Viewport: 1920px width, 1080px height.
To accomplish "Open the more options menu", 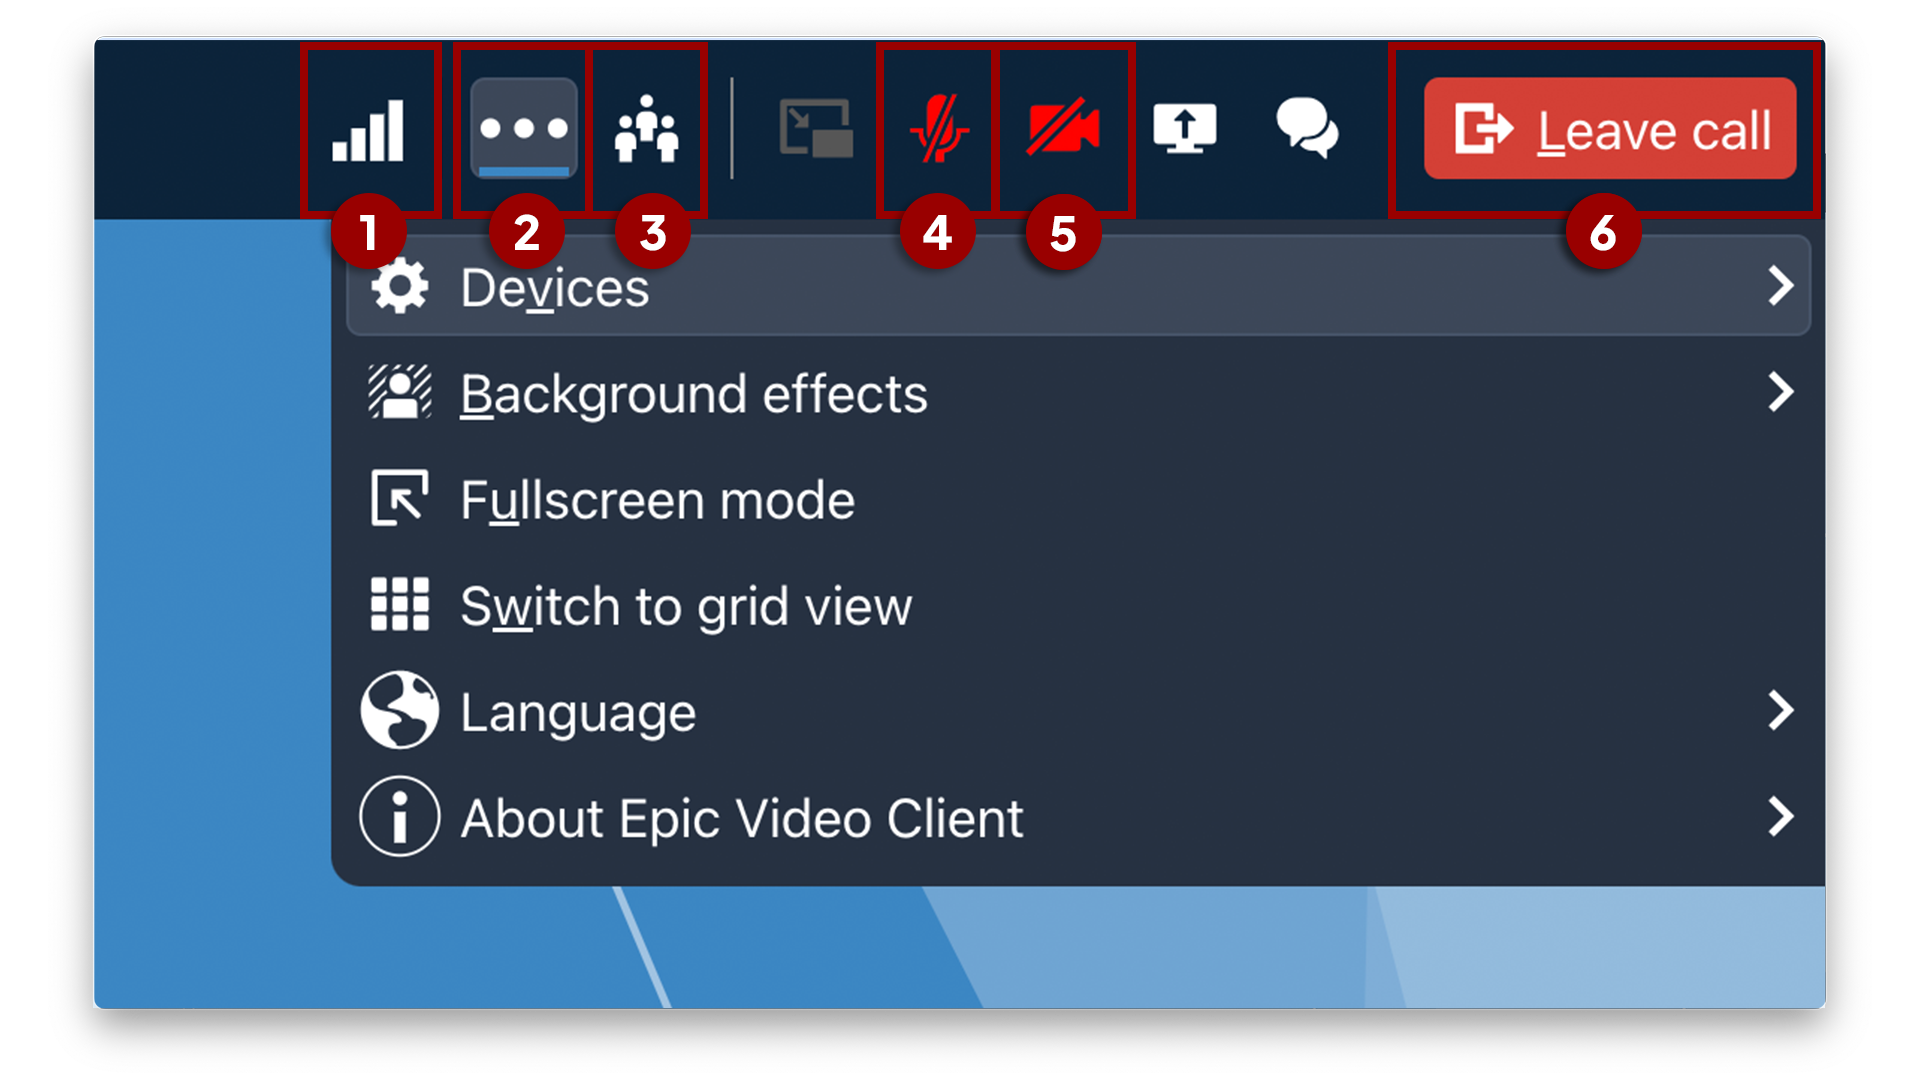I will (x=524, y=127).
